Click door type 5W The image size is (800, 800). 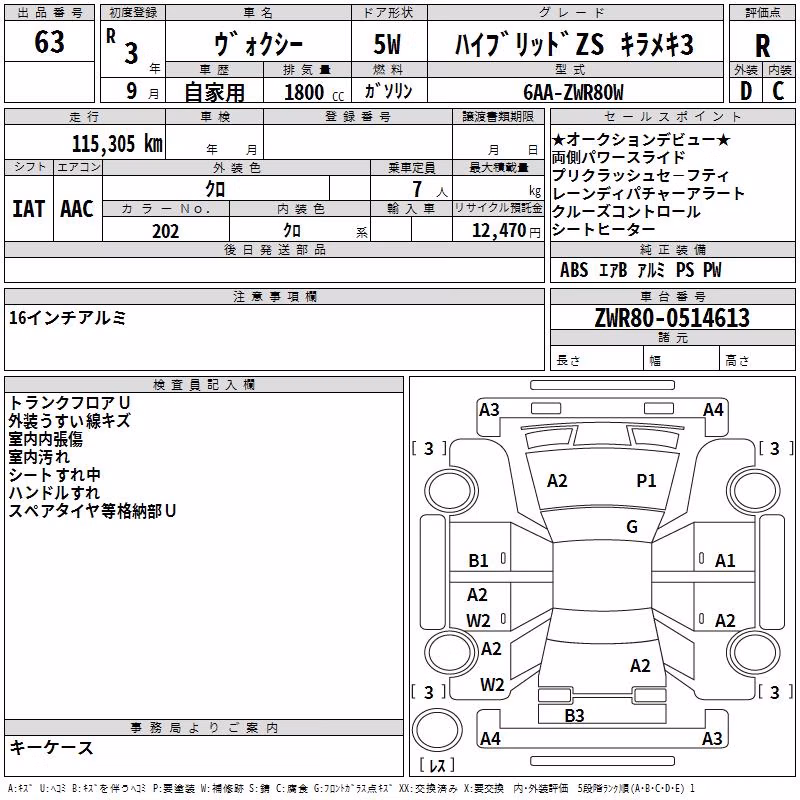tap(387, 44)
